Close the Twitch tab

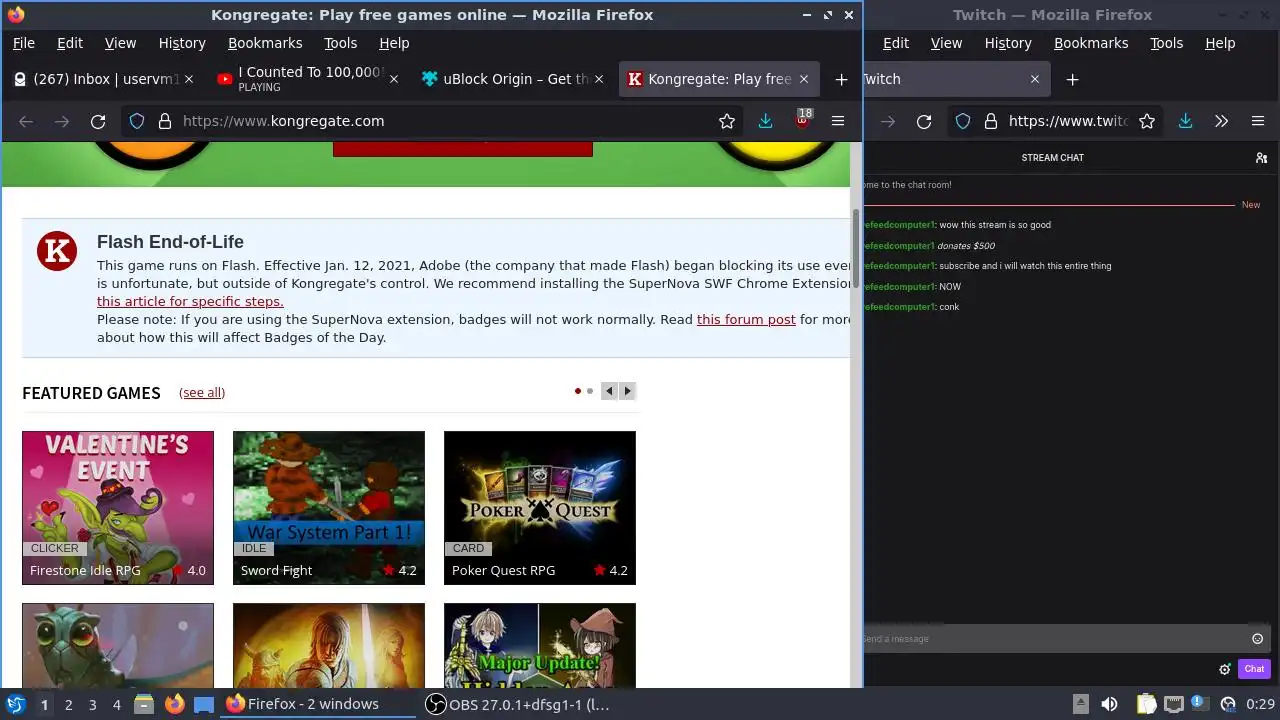(1035, 79)
